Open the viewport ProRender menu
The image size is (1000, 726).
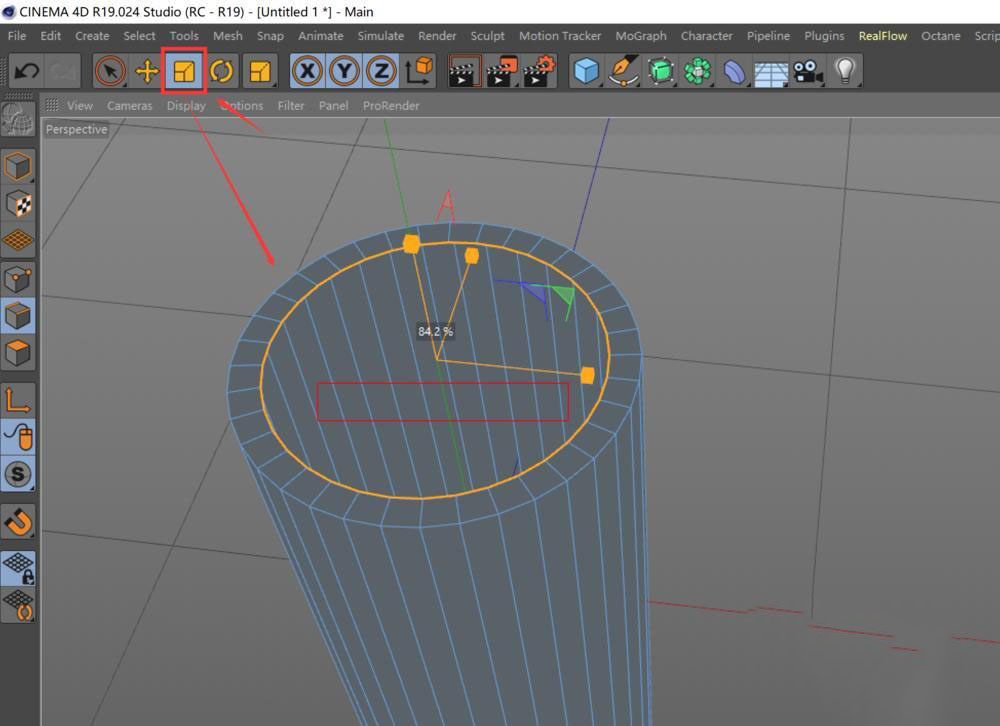391,106
